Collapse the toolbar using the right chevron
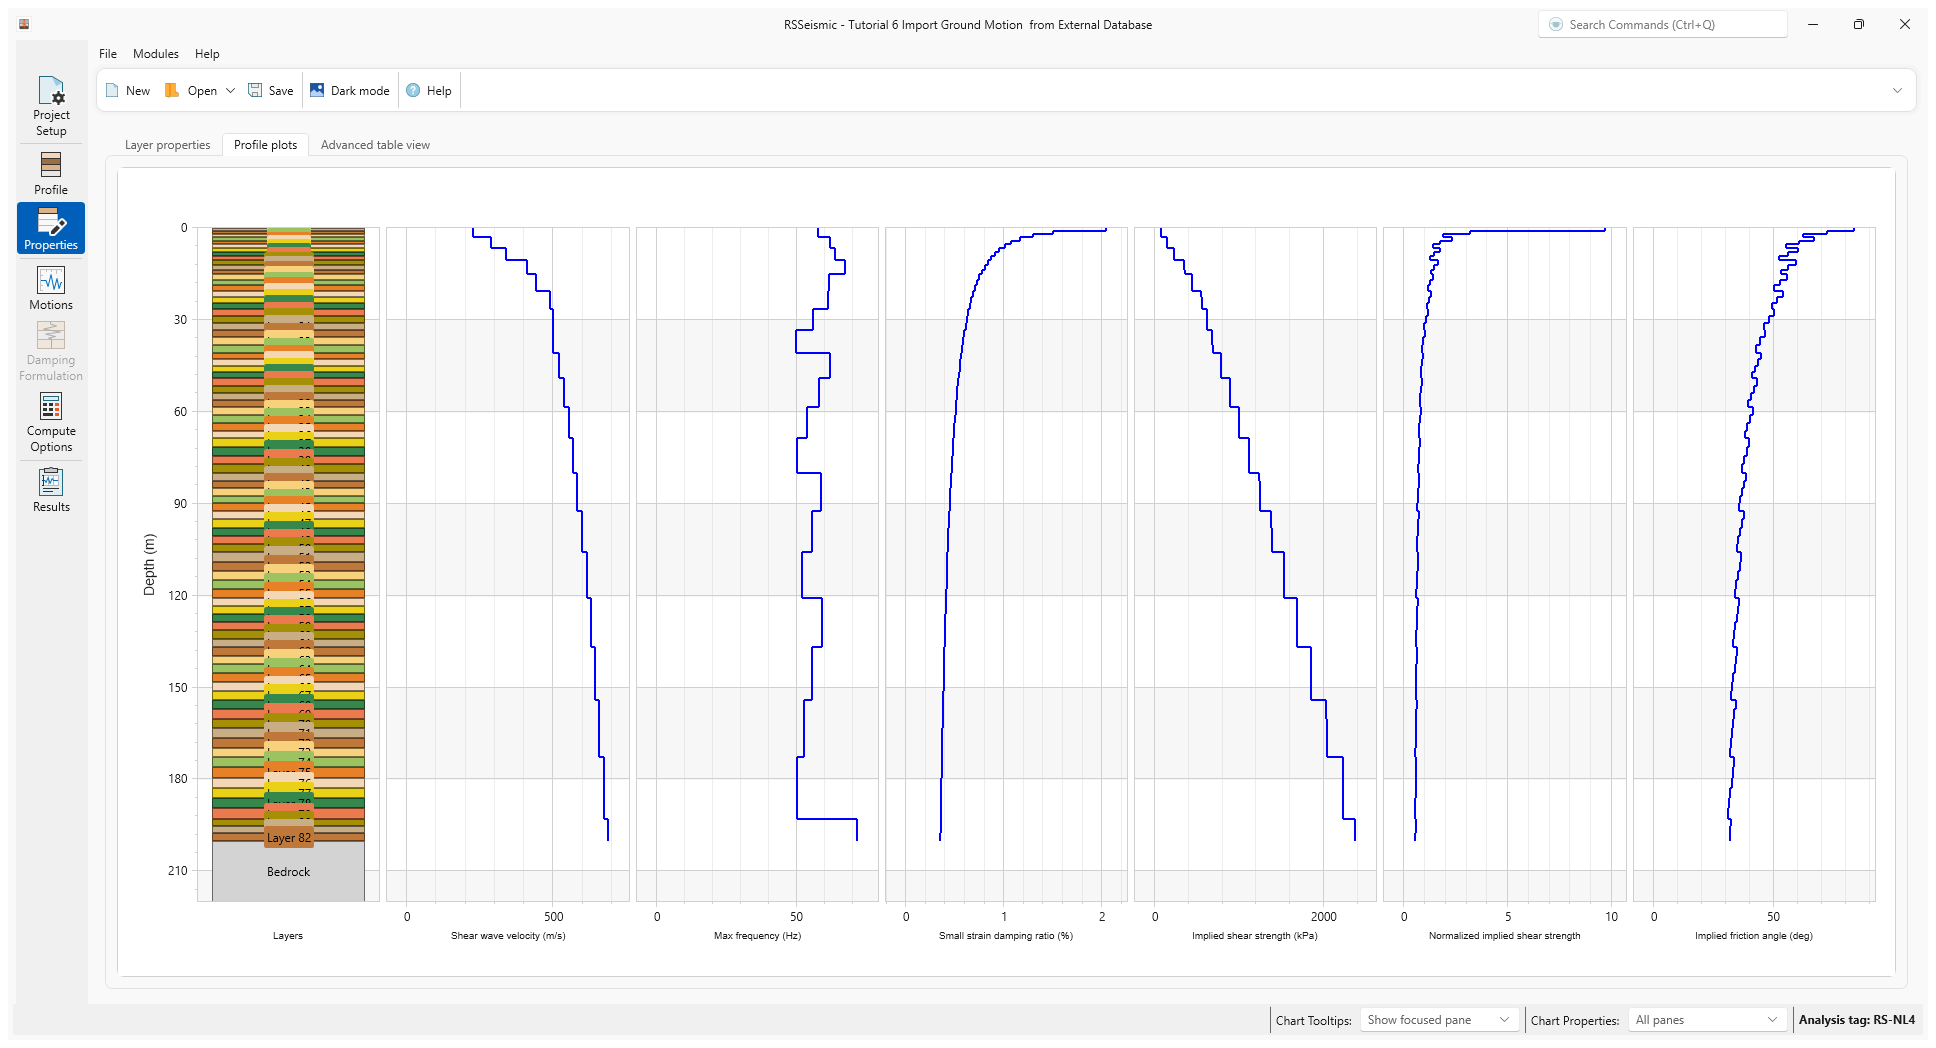Screen dimensions: 1936x1048 pos(1898,90)
